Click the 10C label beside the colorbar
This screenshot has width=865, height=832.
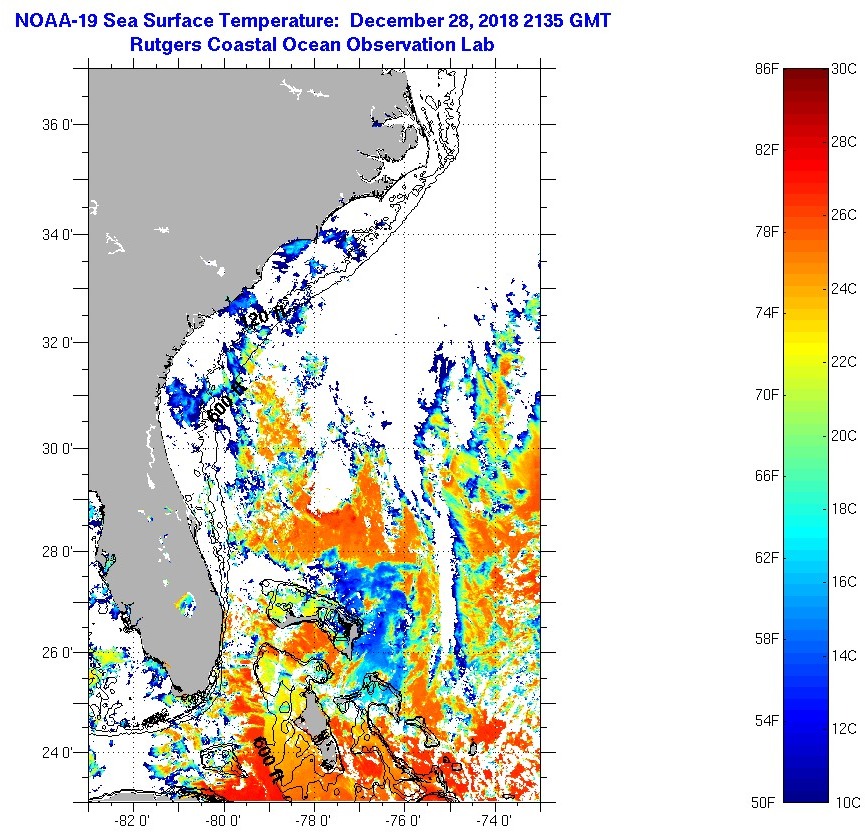pyautogui.click(x=844, y=801)
